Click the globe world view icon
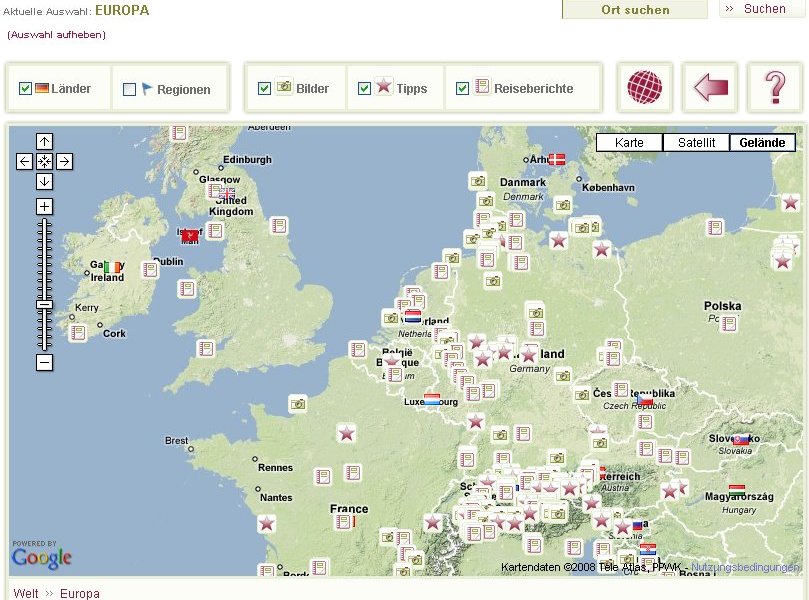 (644, 88)
